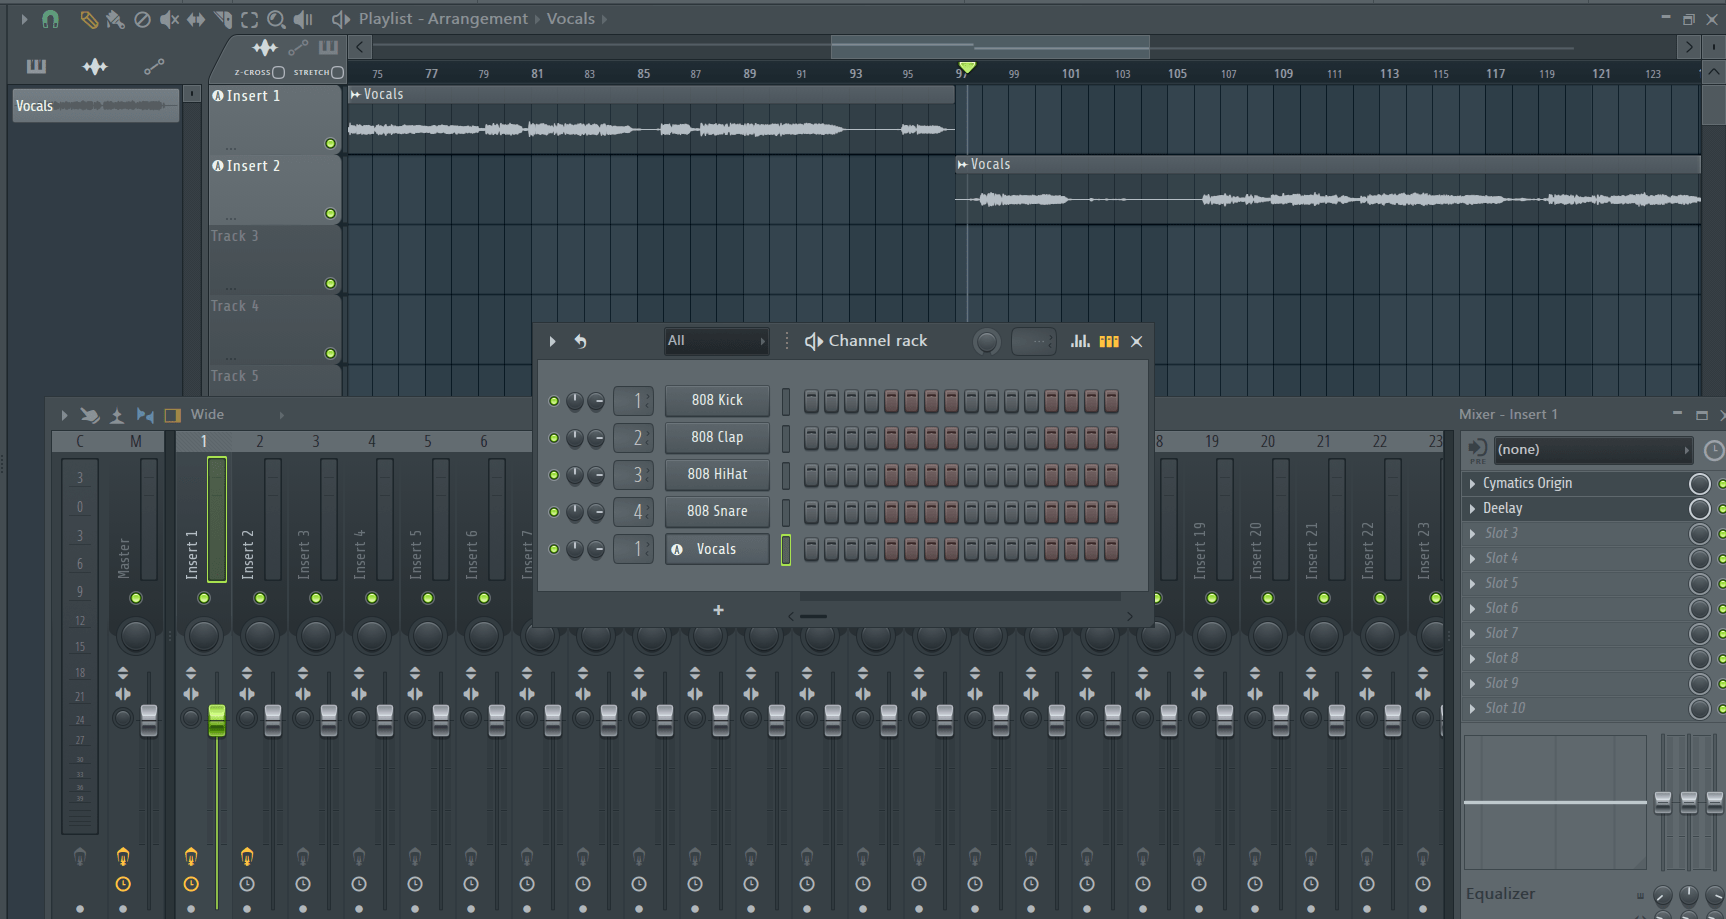The image size is (1726, 919).
Task: Mute the 808 Kick channel via its LED
Action: click(x=553, y=400)
